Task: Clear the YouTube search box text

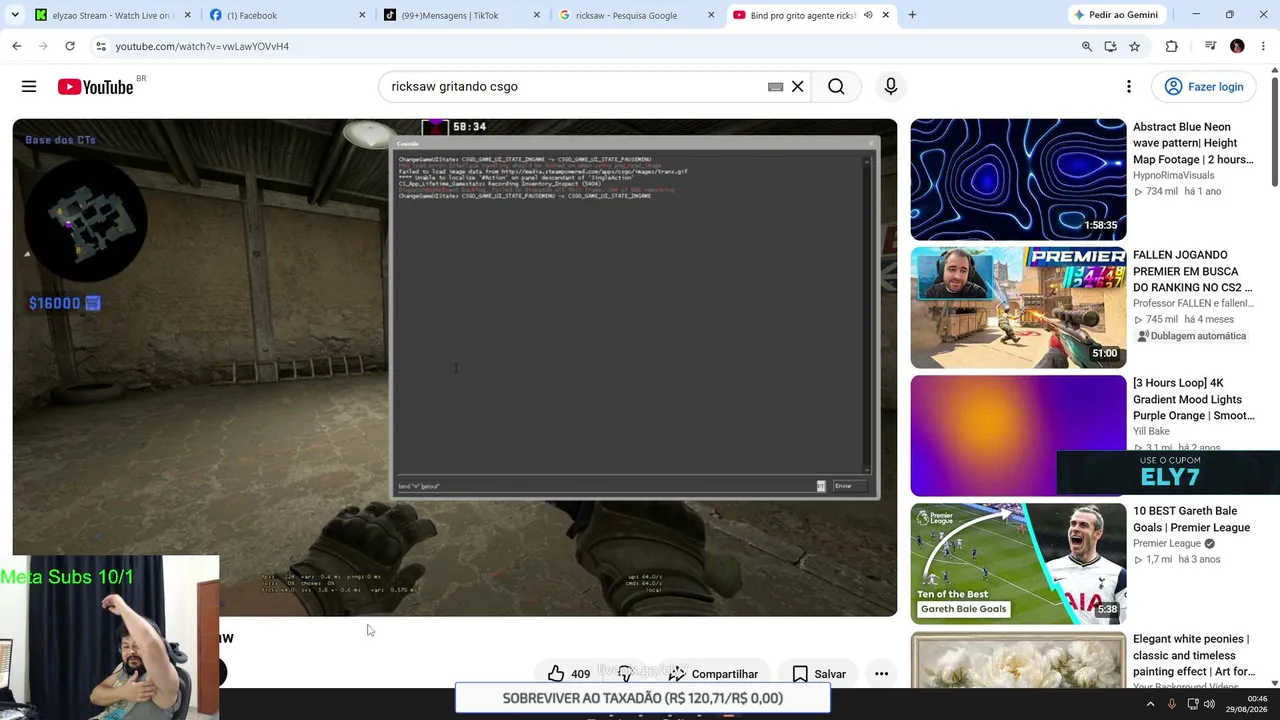Action: [x=798, y=87]
